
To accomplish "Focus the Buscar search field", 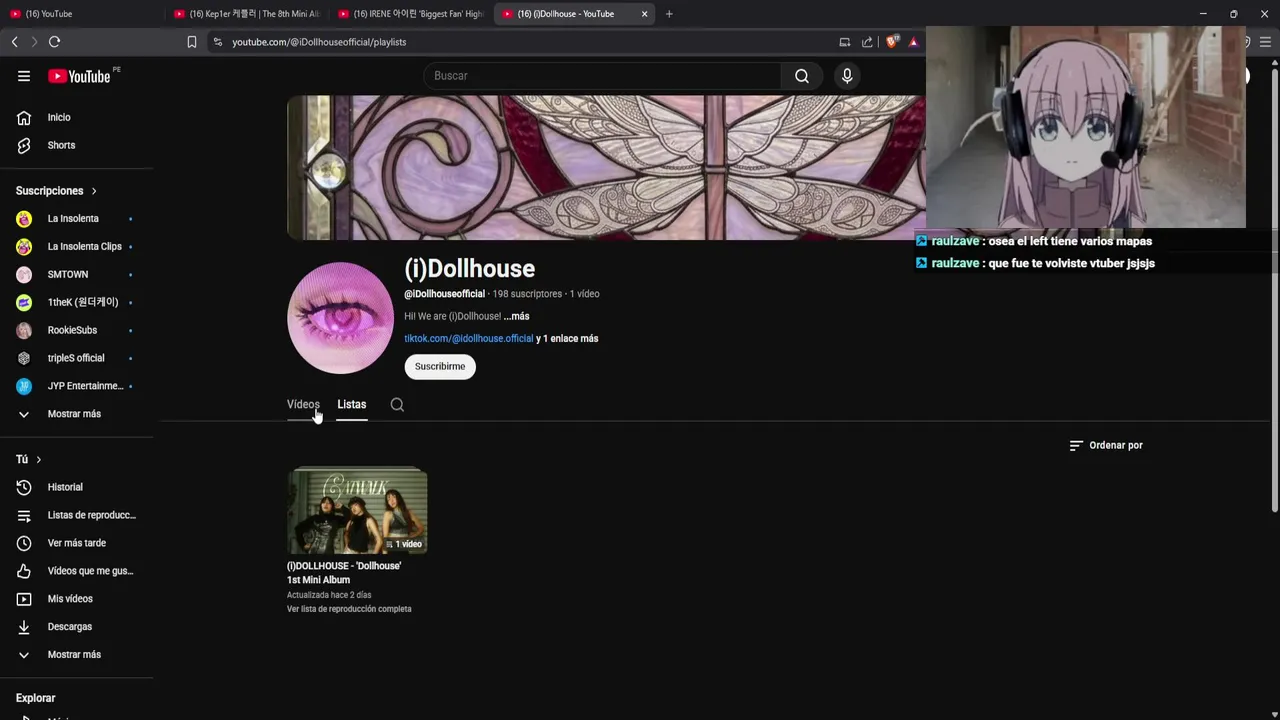I will click(603, 76).
